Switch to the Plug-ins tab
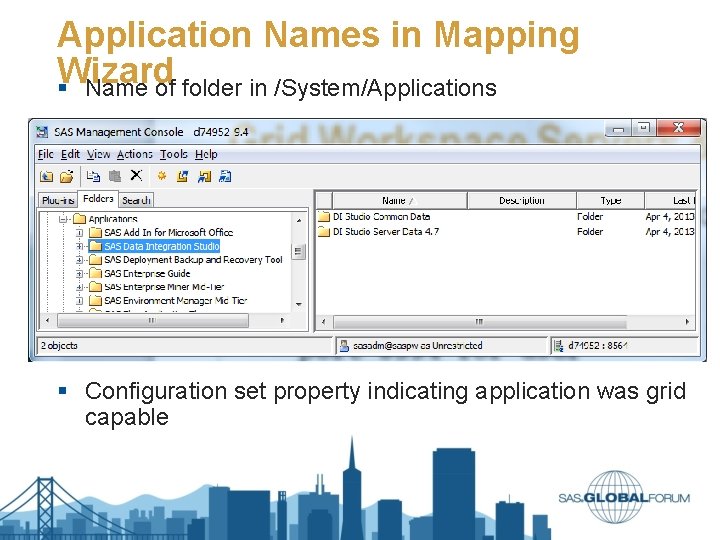The height and width of the screenshot is (540, 720). tap(58, 200)
